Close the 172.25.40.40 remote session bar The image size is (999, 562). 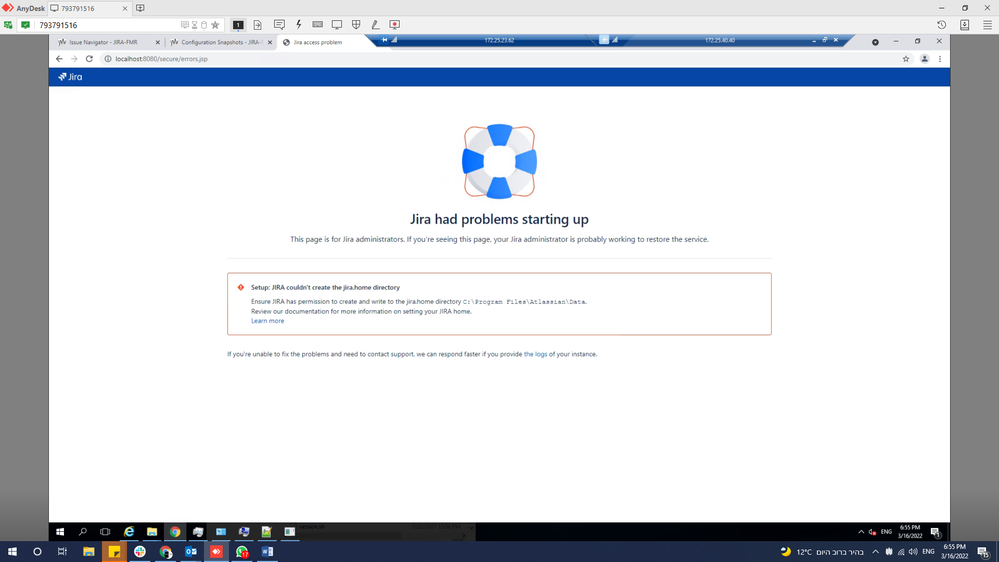tap(836, 40)
